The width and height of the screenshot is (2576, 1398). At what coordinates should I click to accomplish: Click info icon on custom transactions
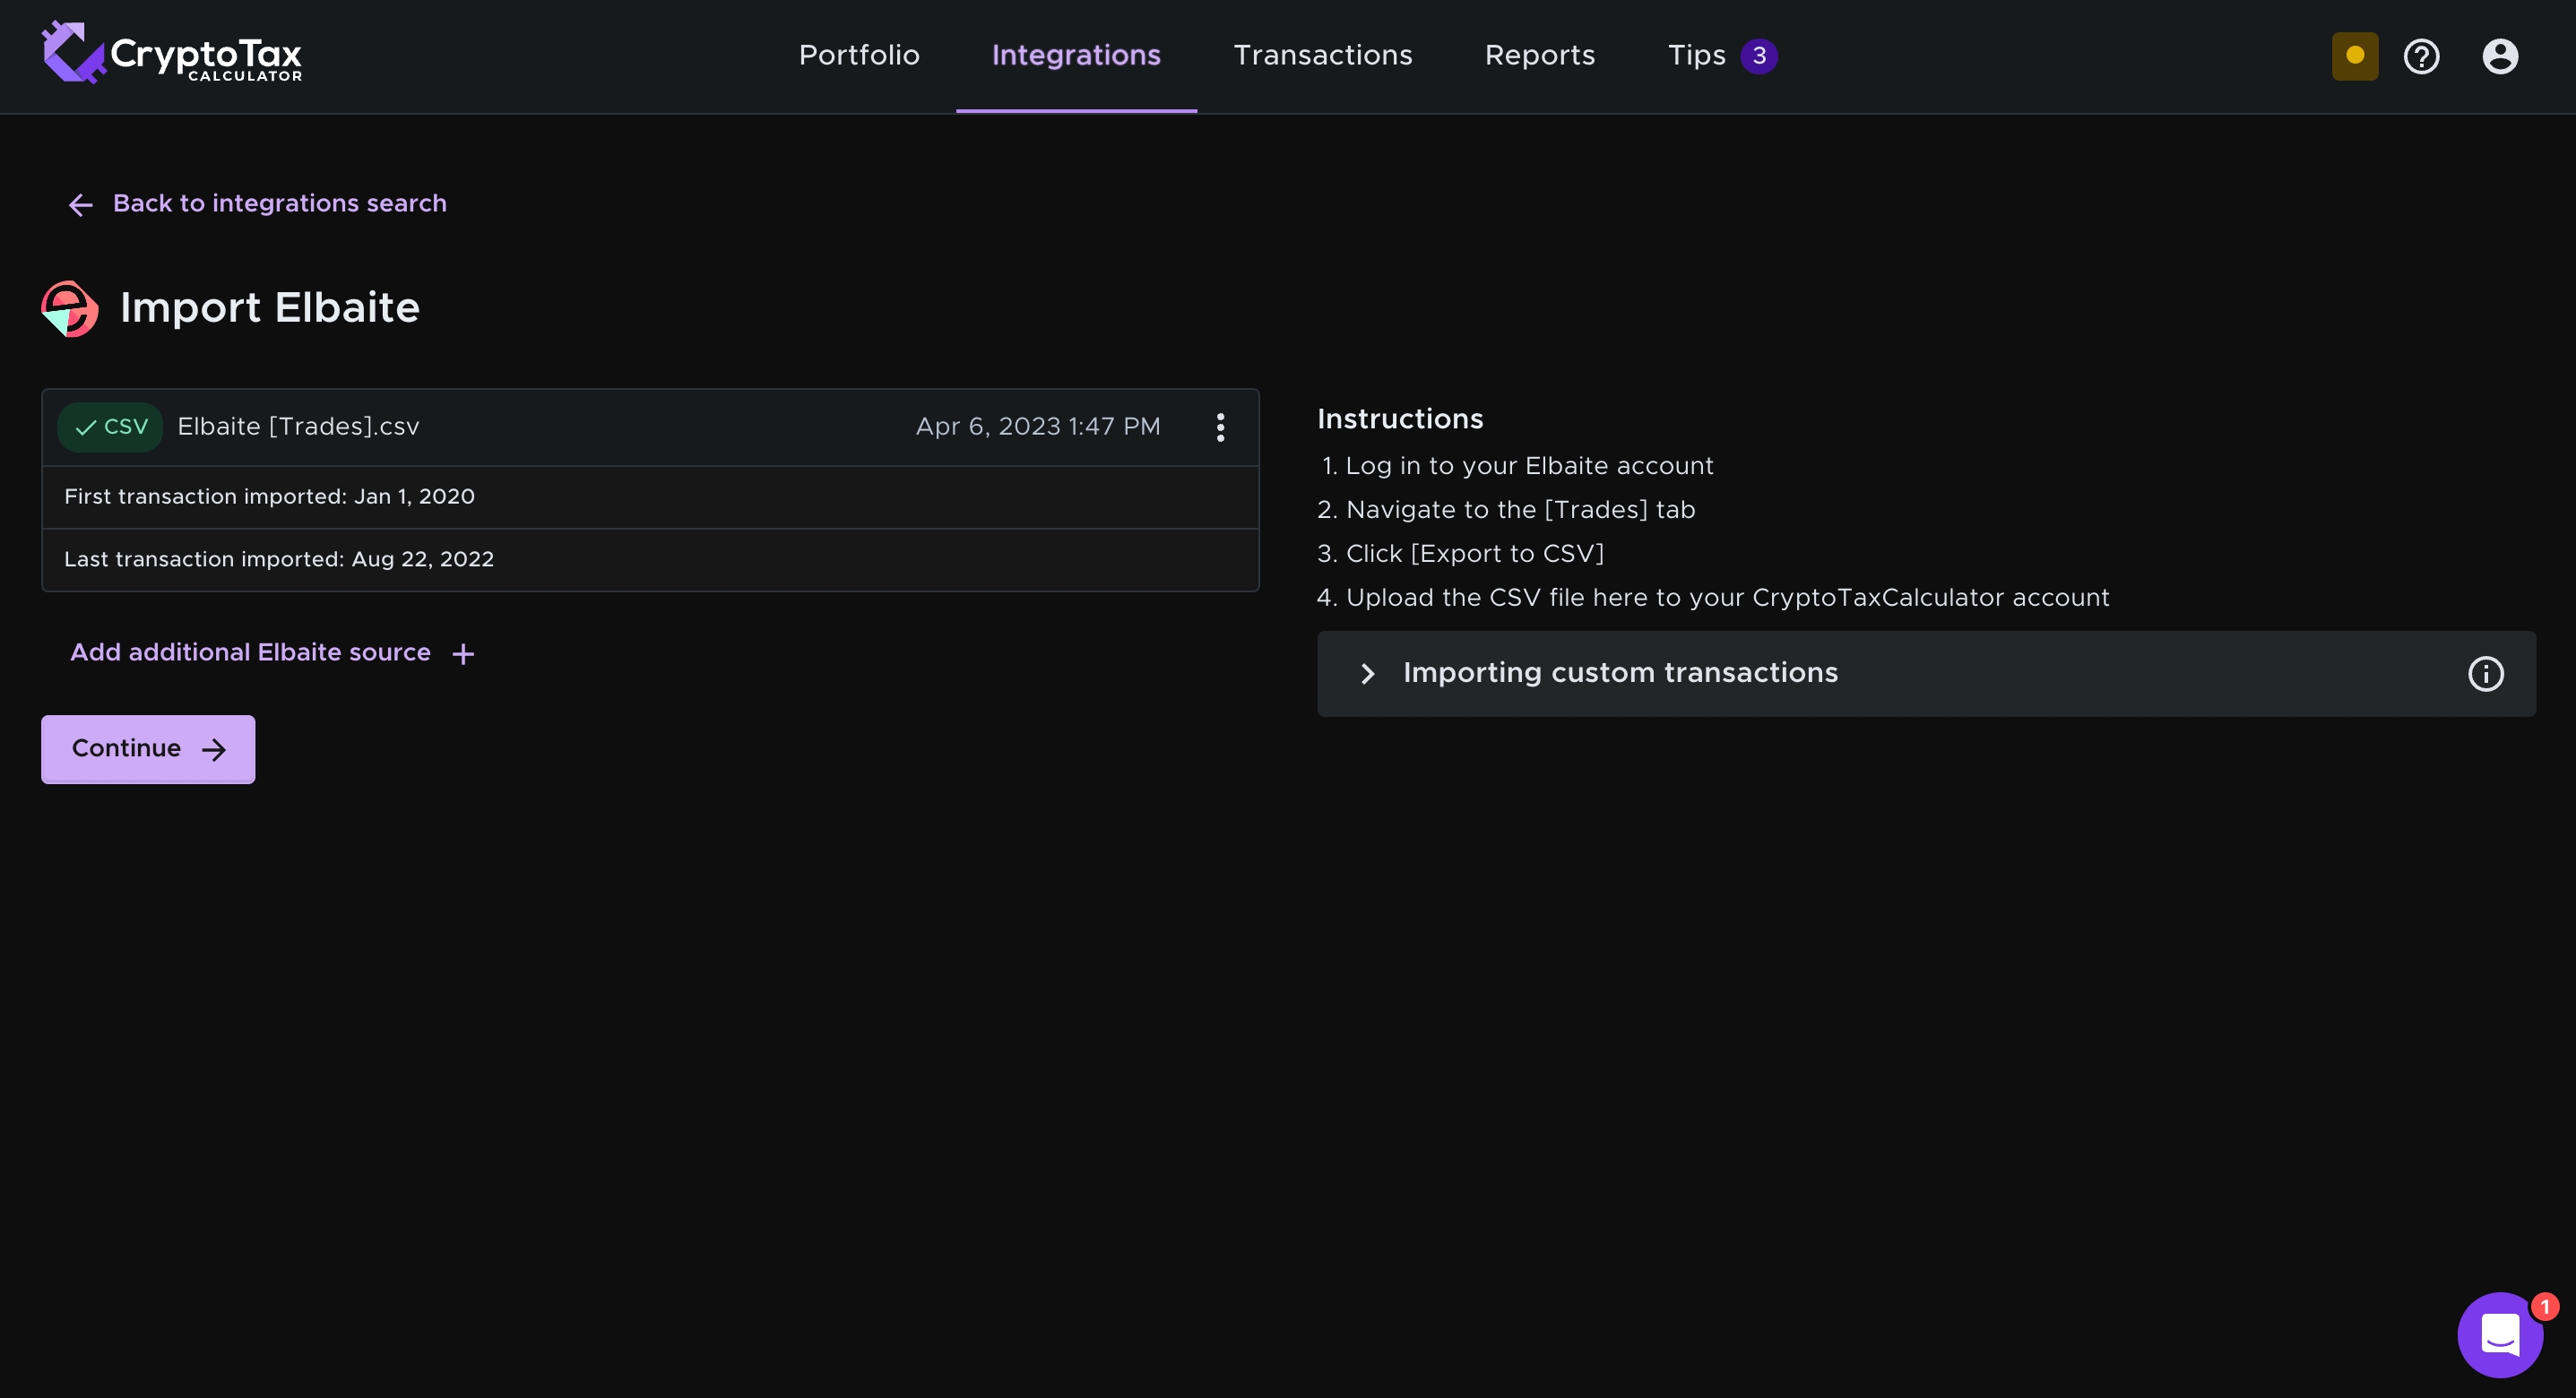(x=2485, y=674)
